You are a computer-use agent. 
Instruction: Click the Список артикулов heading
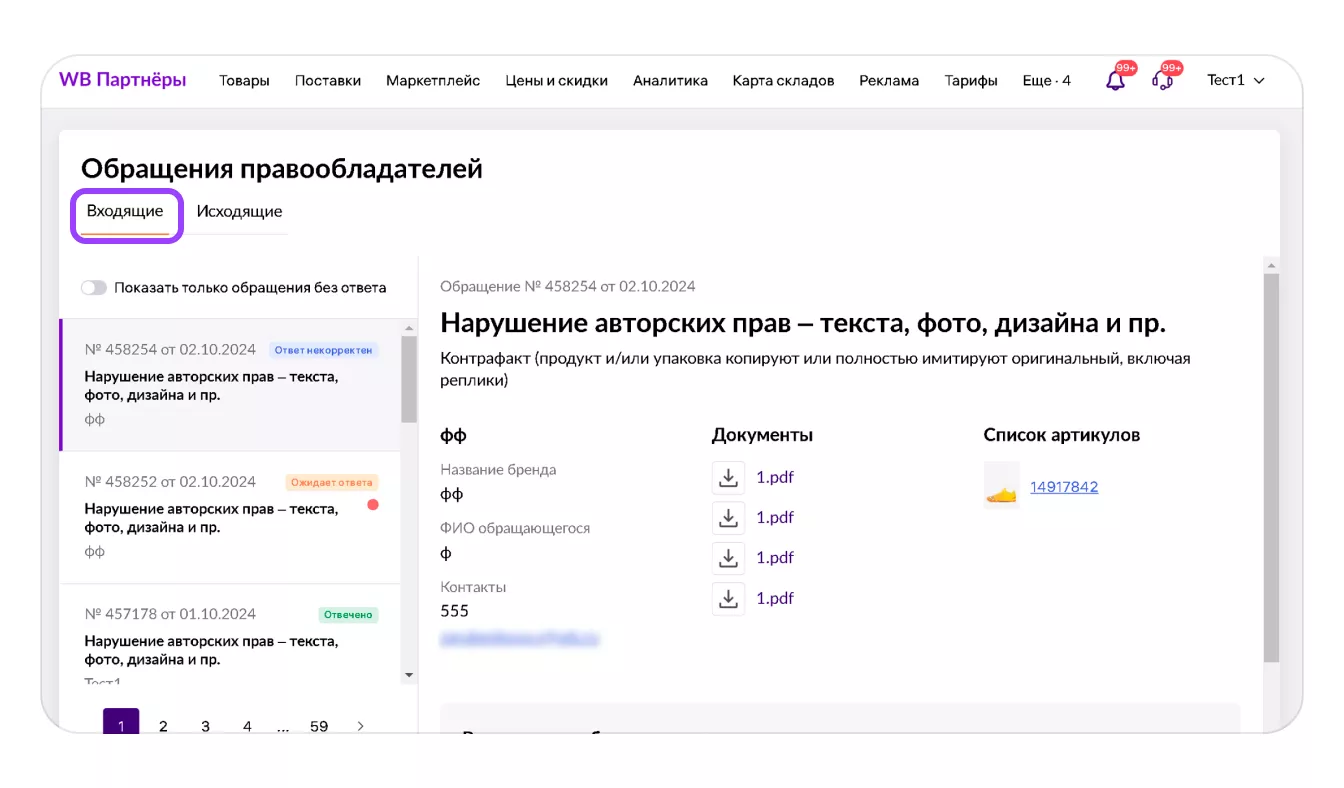point(1062,435)
